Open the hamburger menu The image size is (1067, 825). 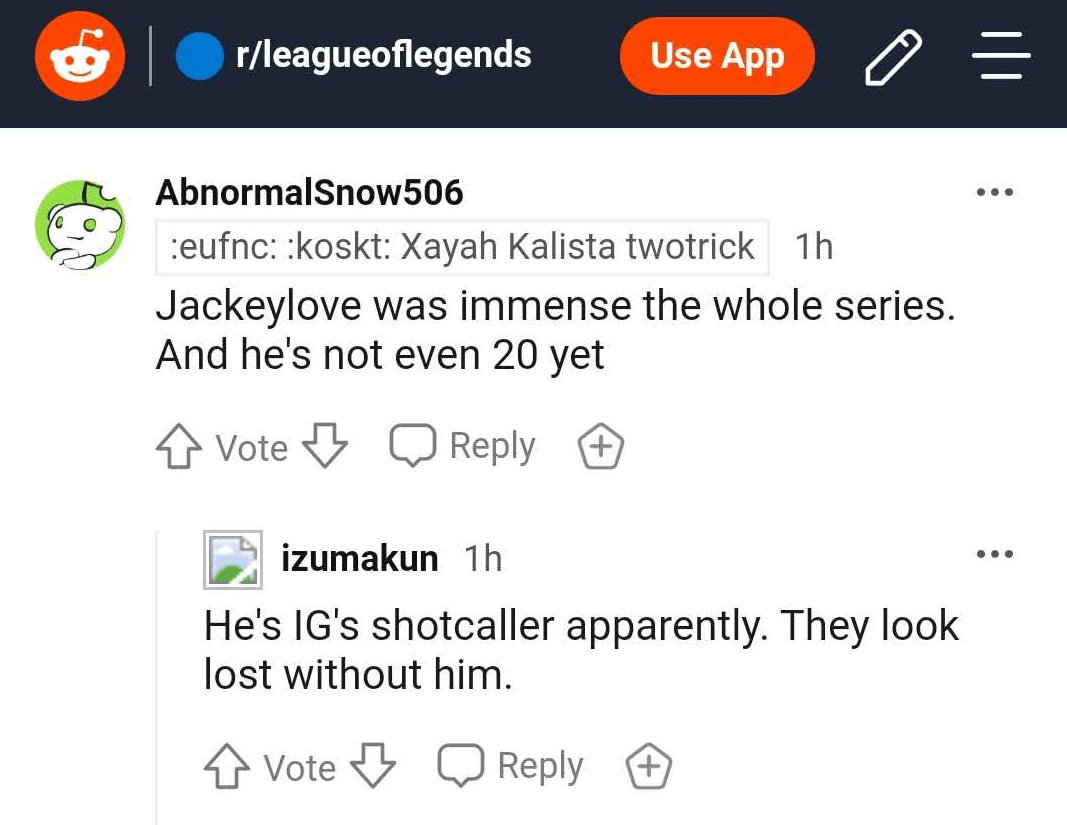coord(1001,57)
